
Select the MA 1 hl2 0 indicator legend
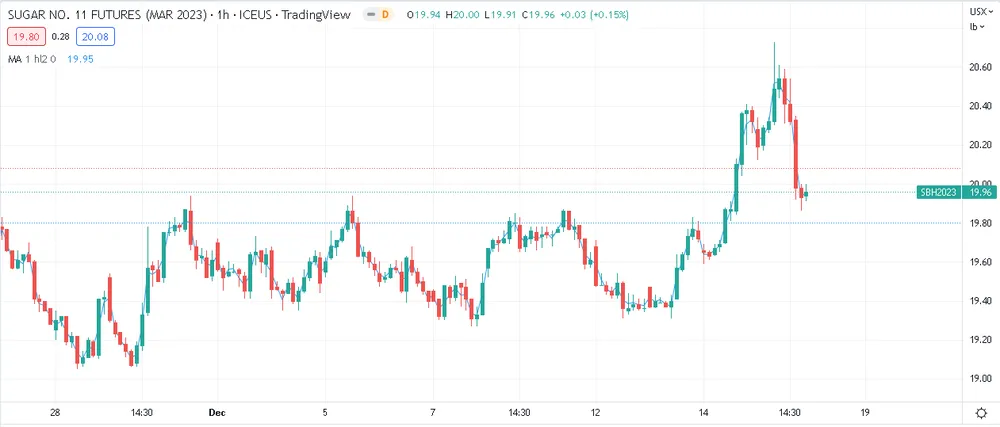tap(30, 59)
